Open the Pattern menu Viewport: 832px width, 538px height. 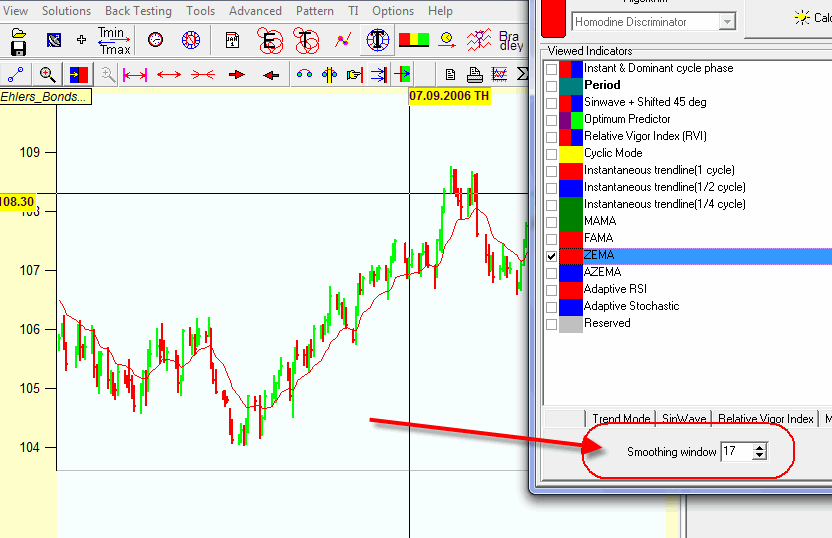(315, 11)
